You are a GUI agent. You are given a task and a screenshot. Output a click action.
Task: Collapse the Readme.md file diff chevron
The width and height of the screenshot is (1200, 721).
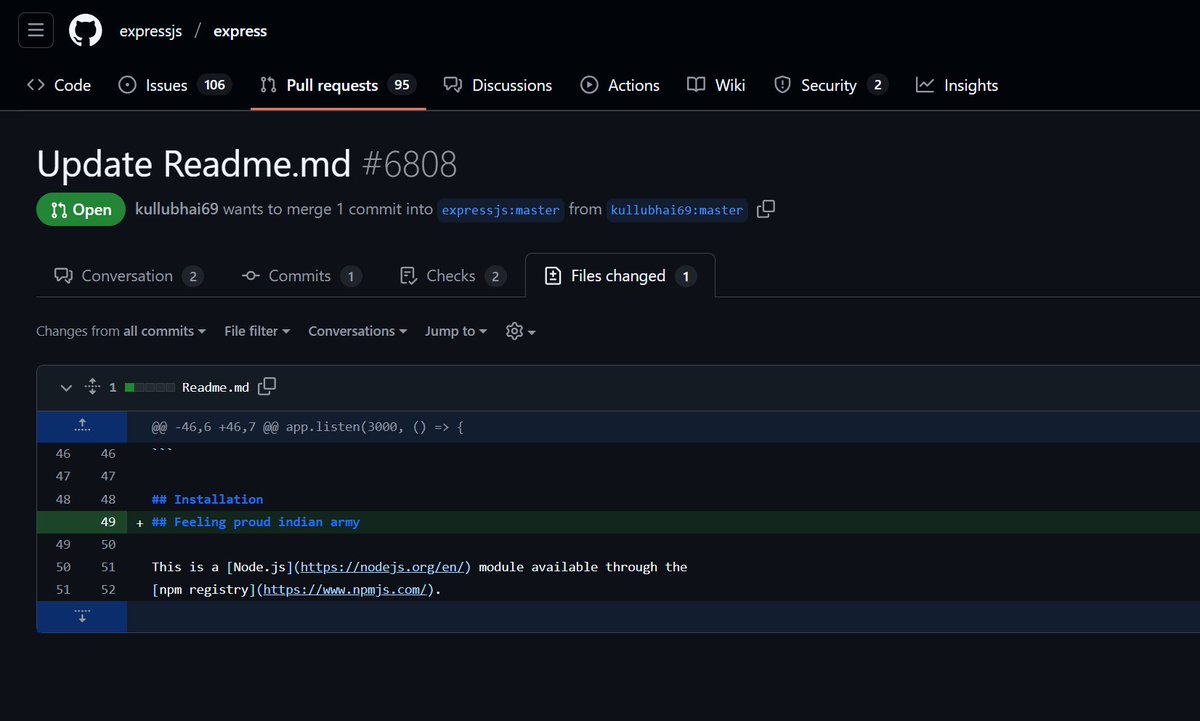(67, 387)
